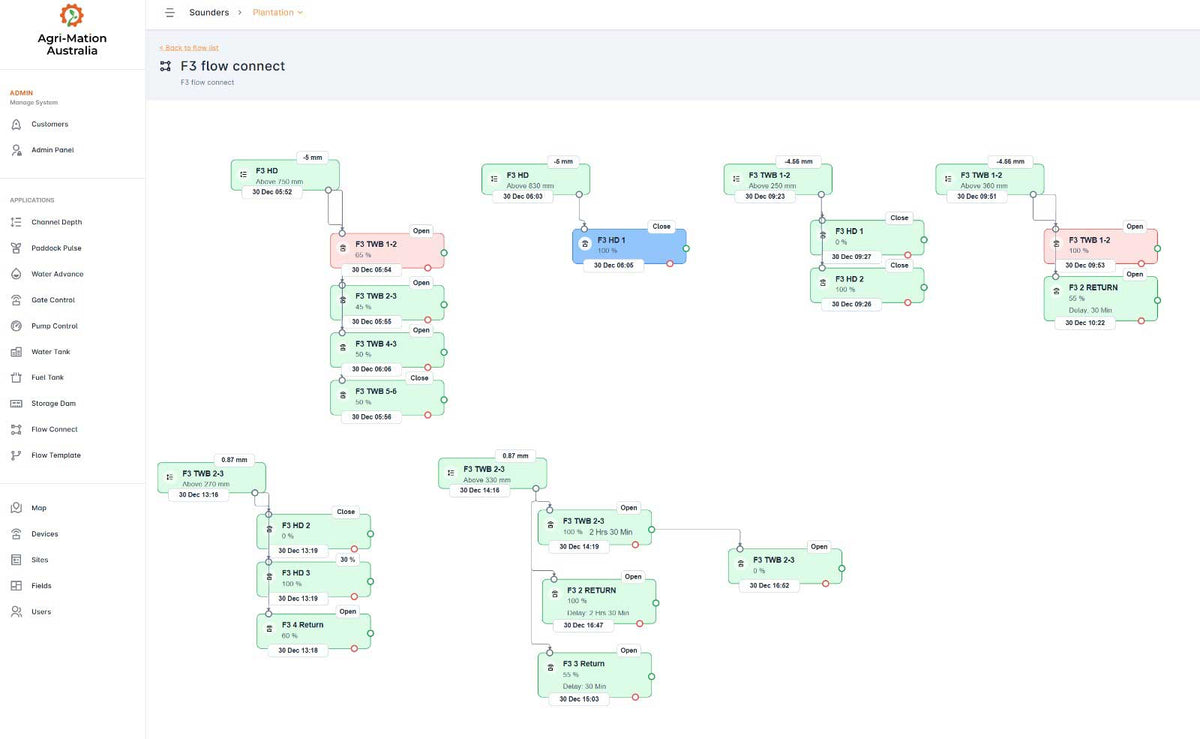The width and height of the screenshot is (1200, 739).
Task: Click -5 mm label on F3 HD Above 830 mm
Action: click(564, 161)
